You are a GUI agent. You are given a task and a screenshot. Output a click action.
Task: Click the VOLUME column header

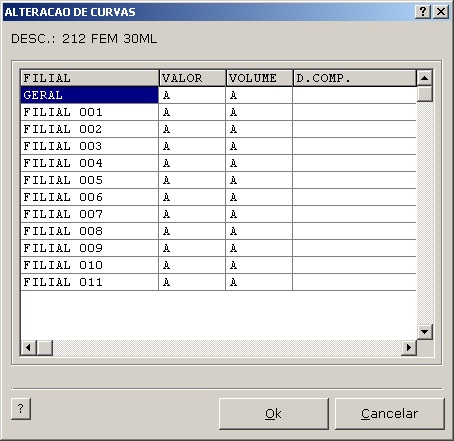tap(259, 78)
